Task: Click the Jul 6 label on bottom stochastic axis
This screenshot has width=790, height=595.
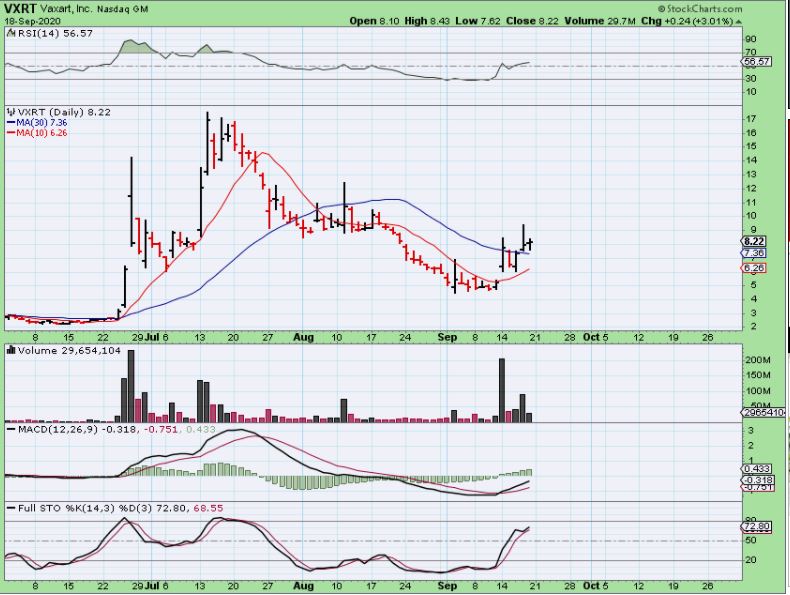Action: (157, 586)
